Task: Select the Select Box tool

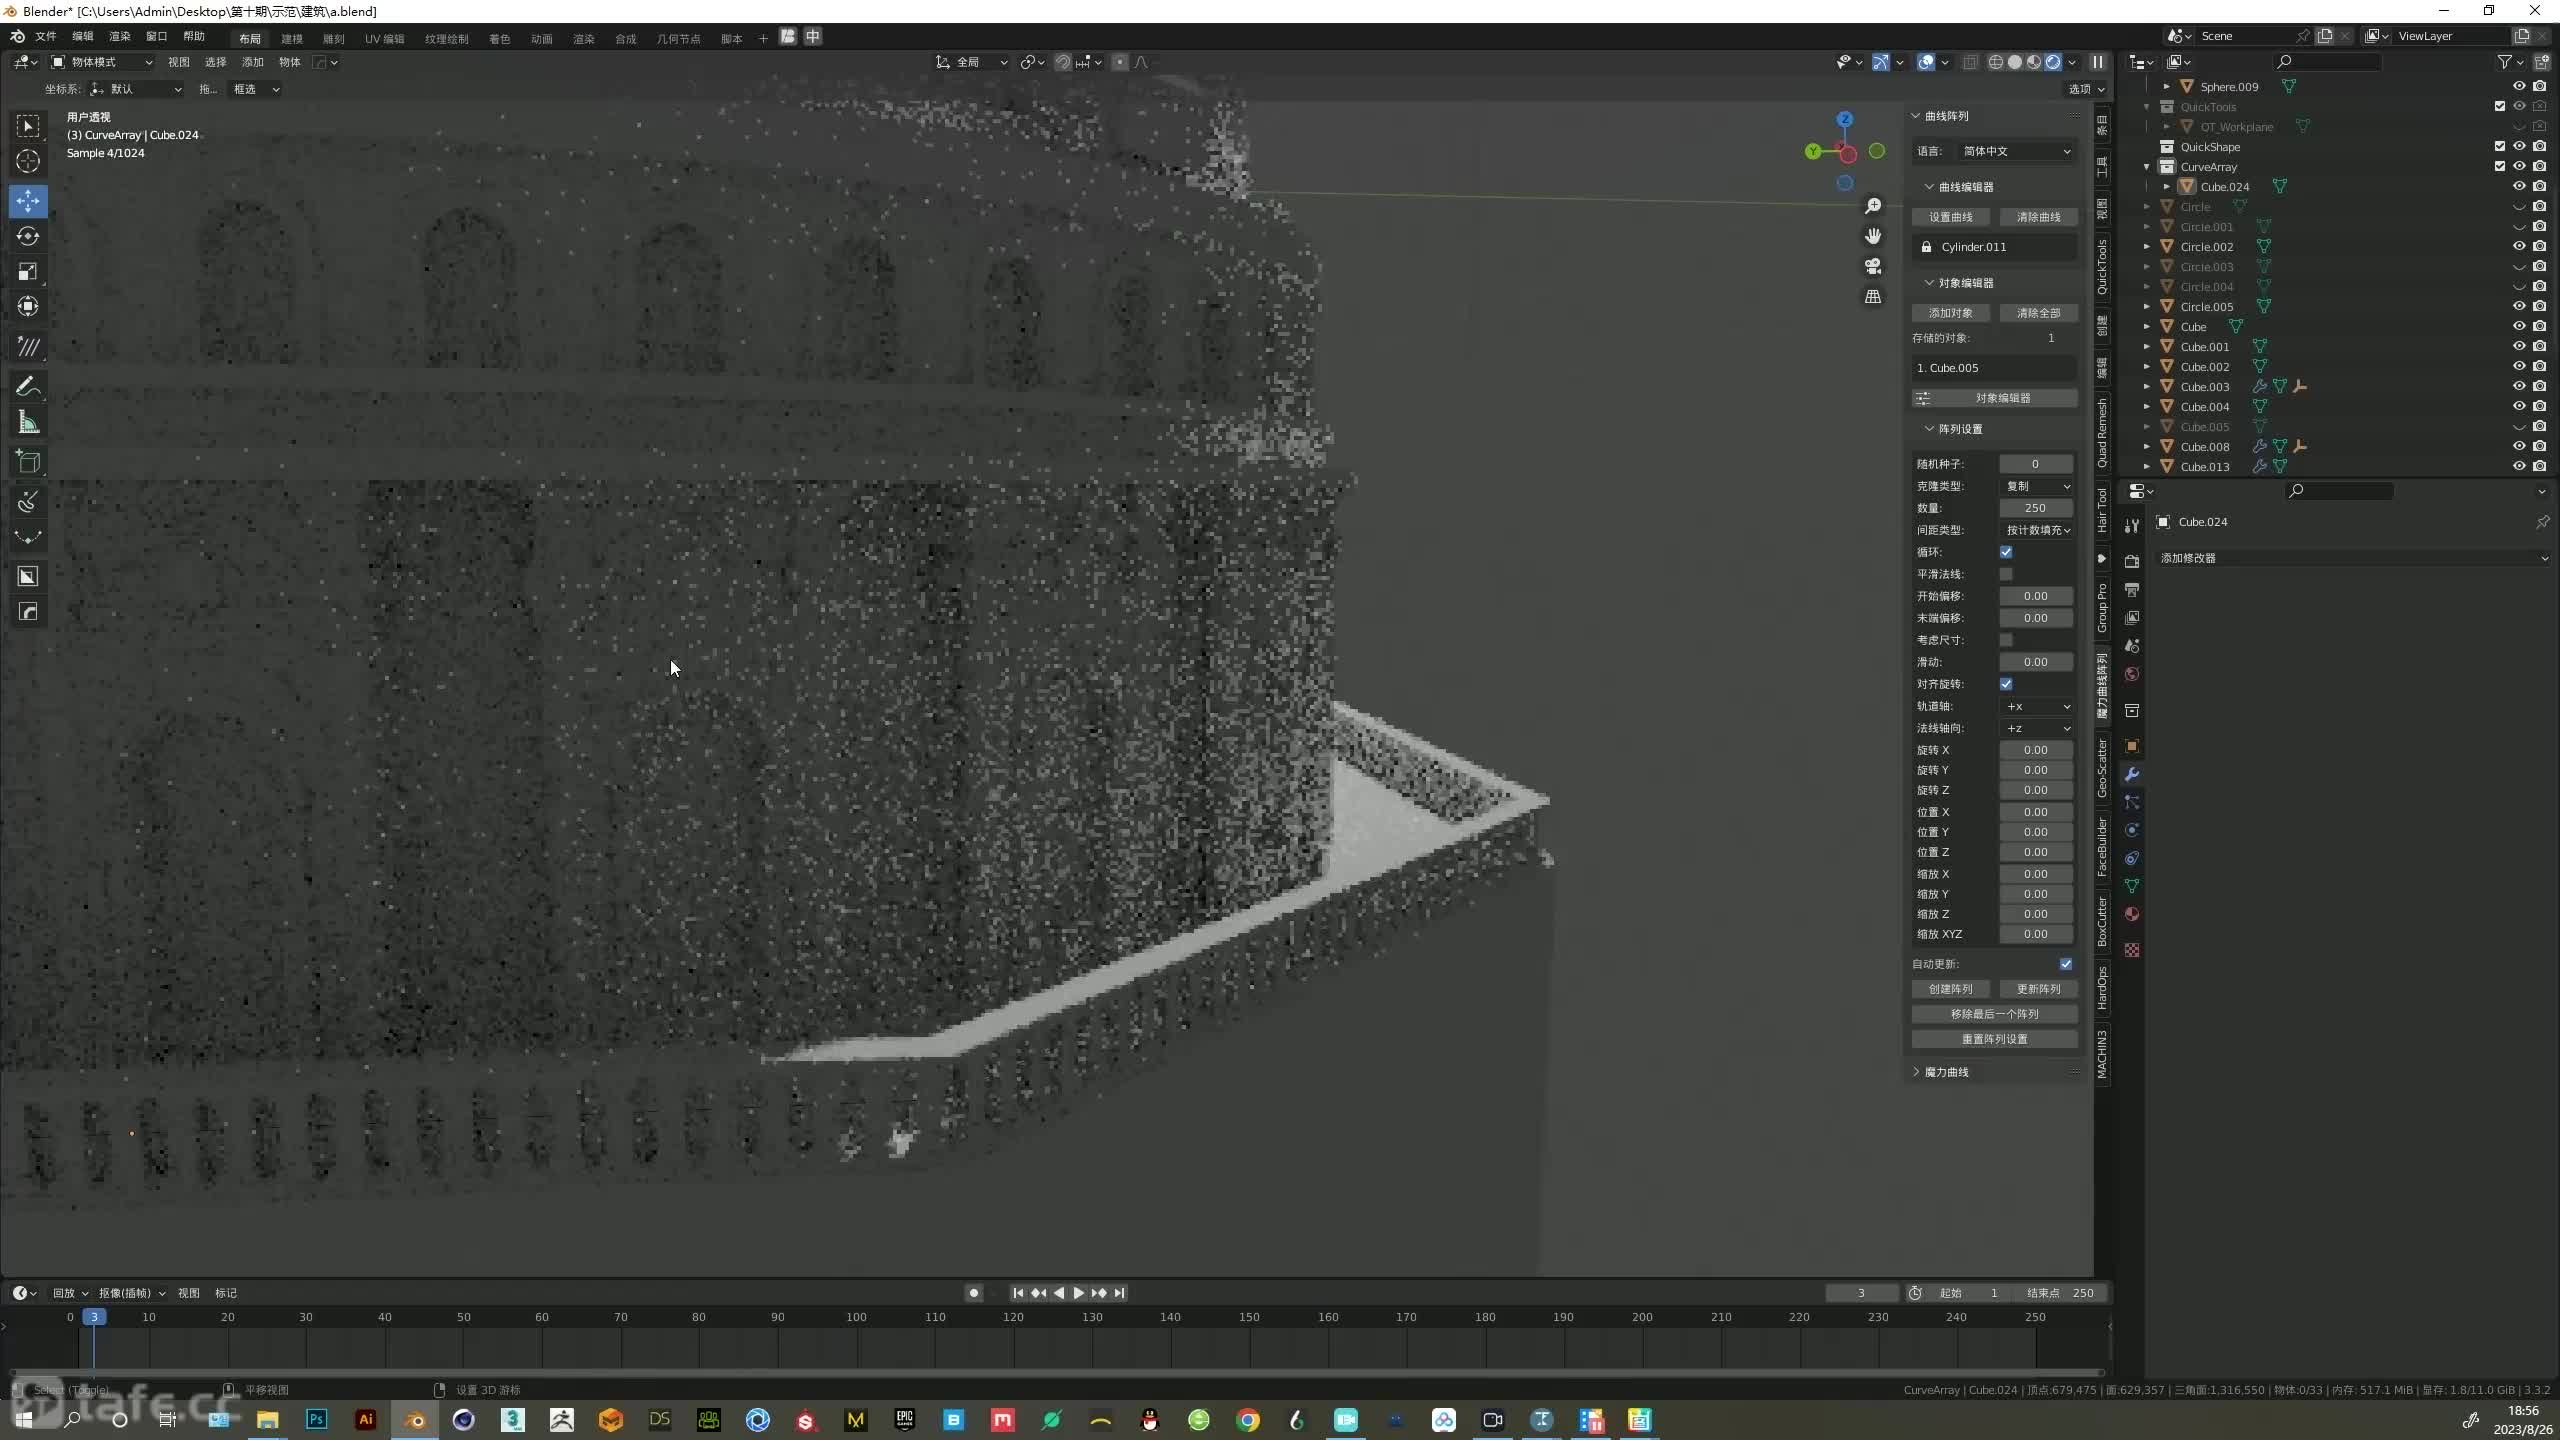Action: coord(28,126)
